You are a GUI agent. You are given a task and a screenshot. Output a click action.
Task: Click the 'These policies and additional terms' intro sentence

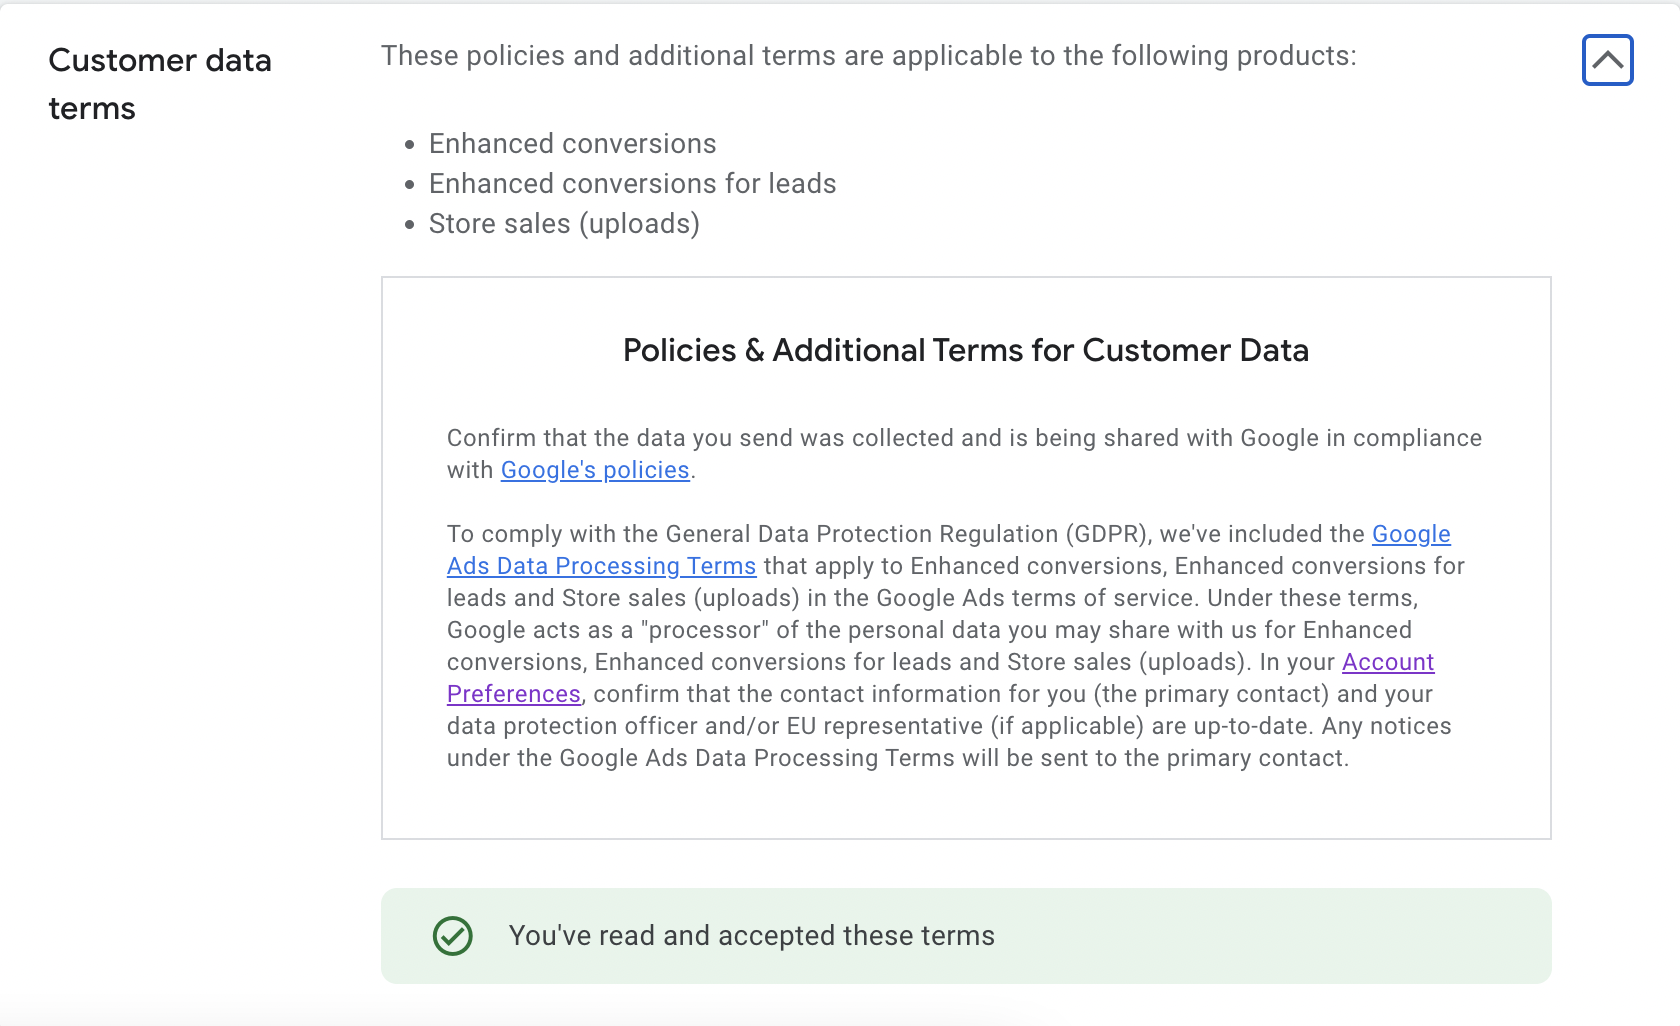click(869, 56)
